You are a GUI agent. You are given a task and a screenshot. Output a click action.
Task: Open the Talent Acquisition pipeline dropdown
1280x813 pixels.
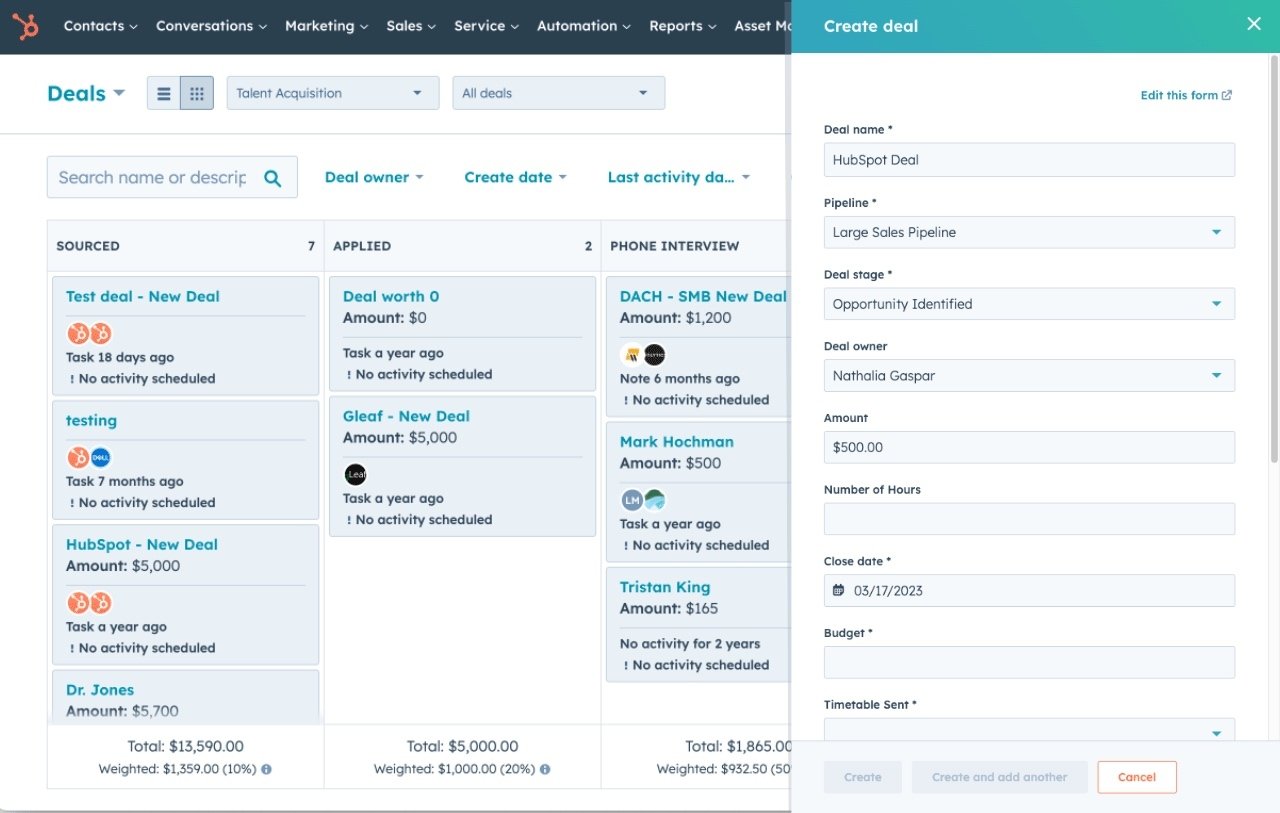332,92
